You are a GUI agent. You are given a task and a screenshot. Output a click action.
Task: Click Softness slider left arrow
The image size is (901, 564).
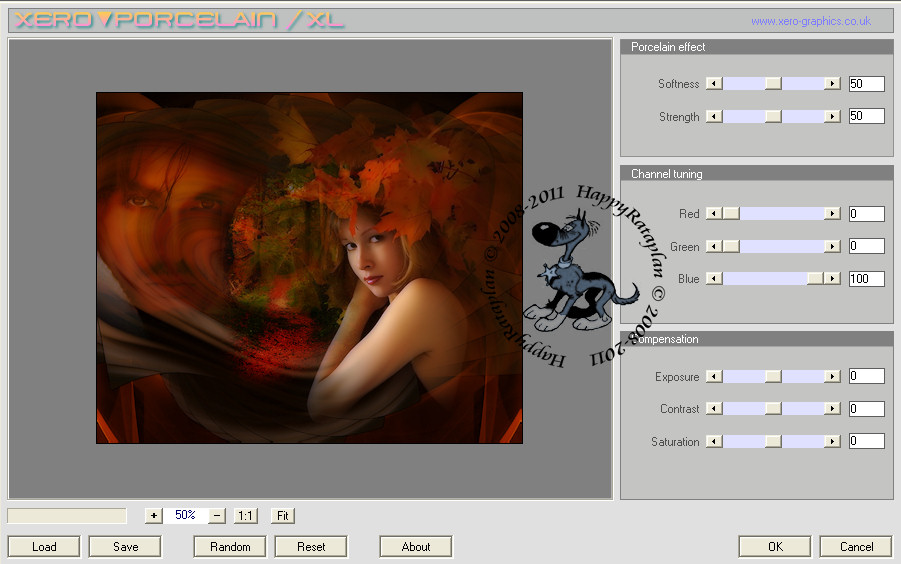714,84
